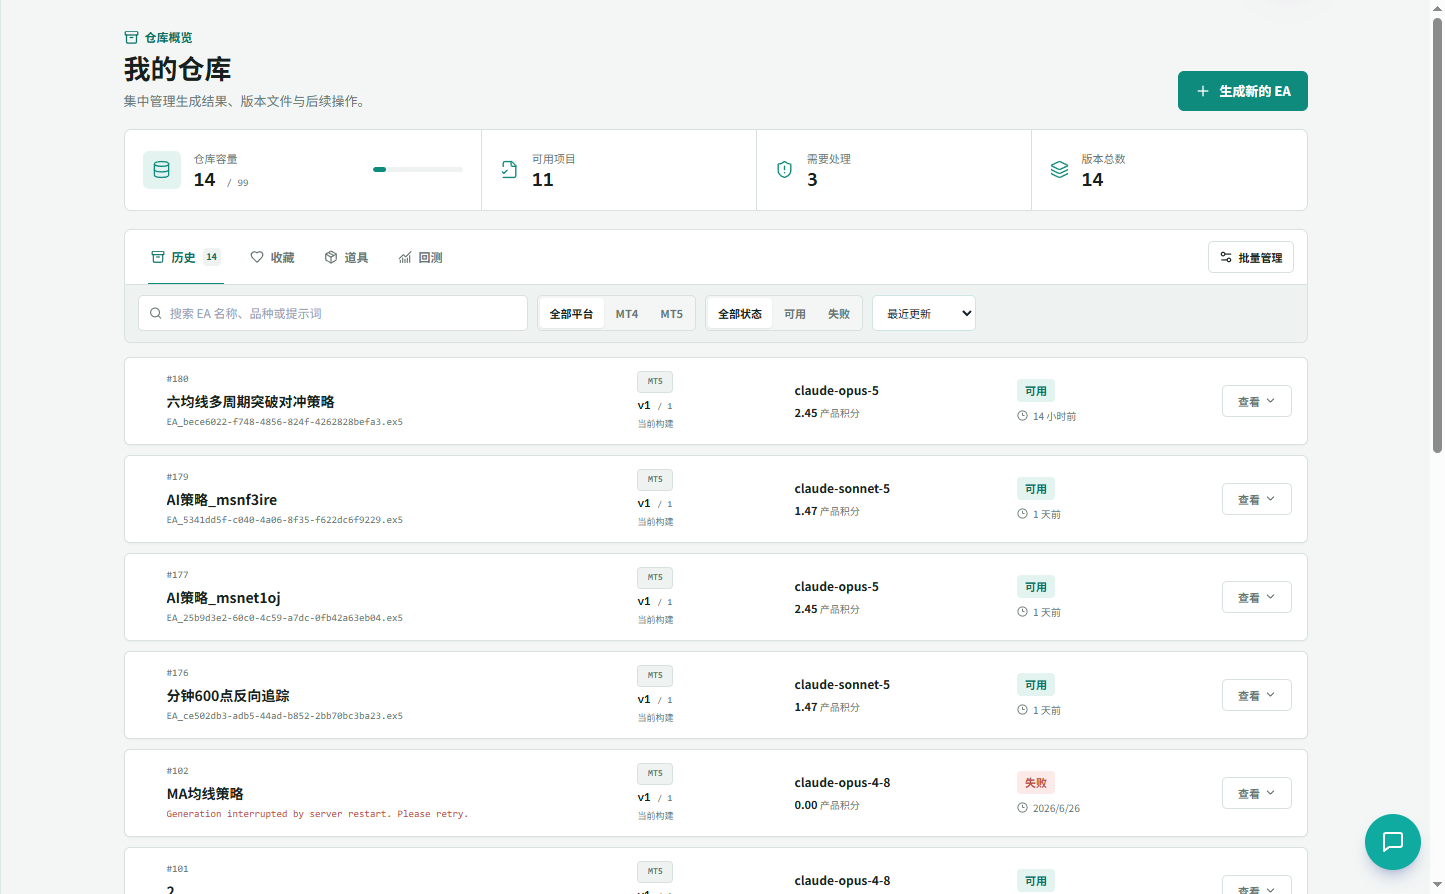Expand 查看 menu for AI策略_msnf3ire
The height and width of the screenshot is (894, 1445).
coord(1257,499)
